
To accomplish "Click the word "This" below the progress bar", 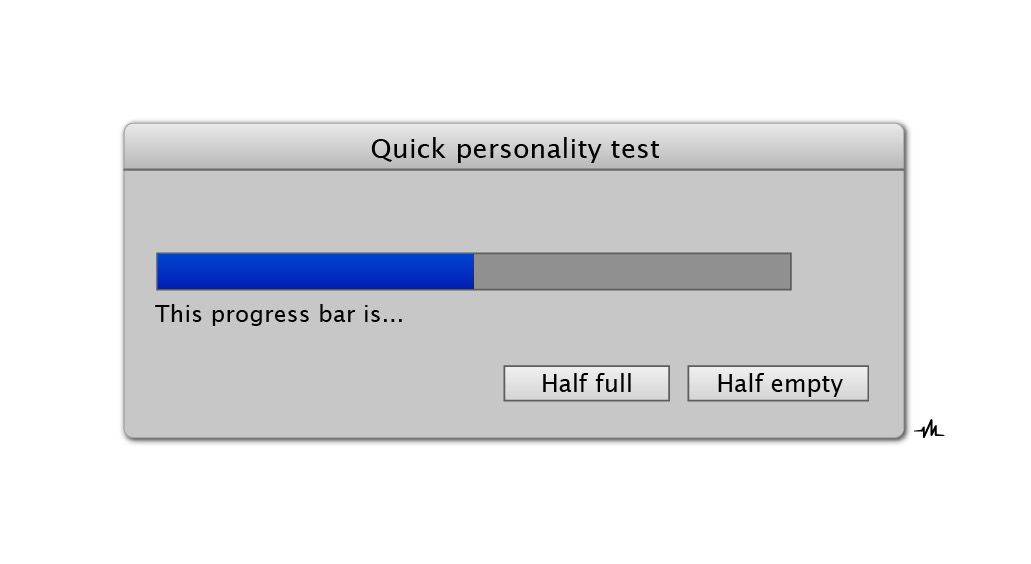I will pyautogui.click(x=179, y=315).
